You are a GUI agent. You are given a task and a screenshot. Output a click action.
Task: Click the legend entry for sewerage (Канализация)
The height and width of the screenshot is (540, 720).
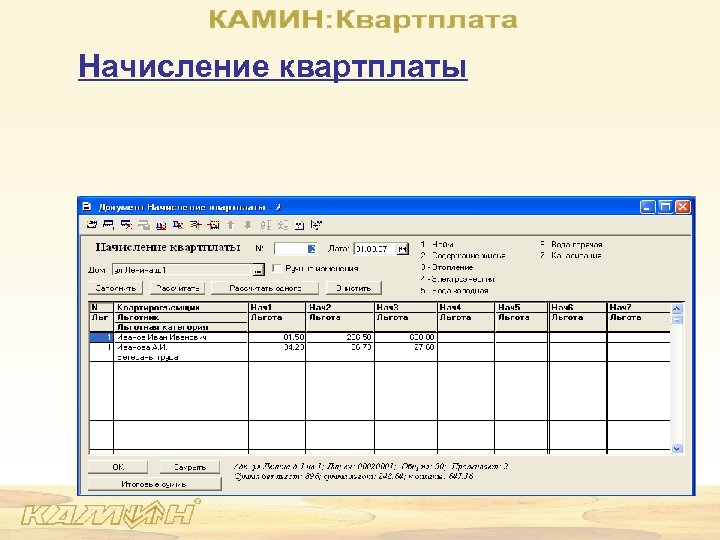click(x=571, y=255)
